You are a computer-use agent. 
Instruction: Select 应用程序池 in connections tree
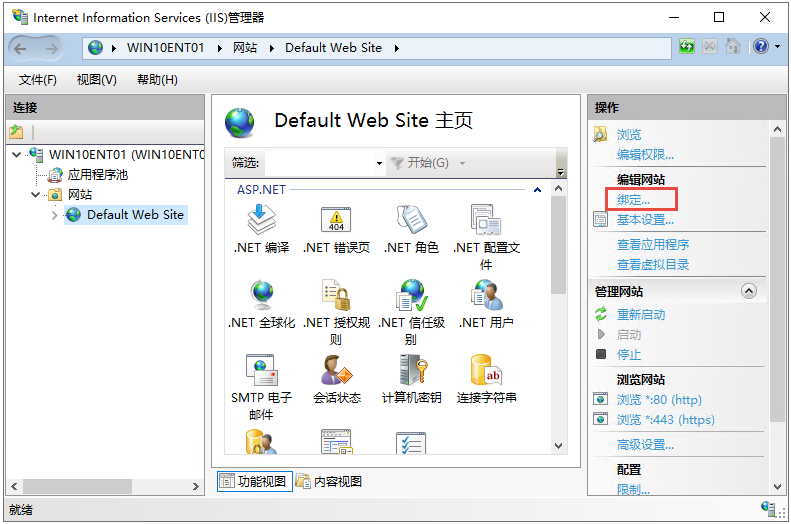97,174
